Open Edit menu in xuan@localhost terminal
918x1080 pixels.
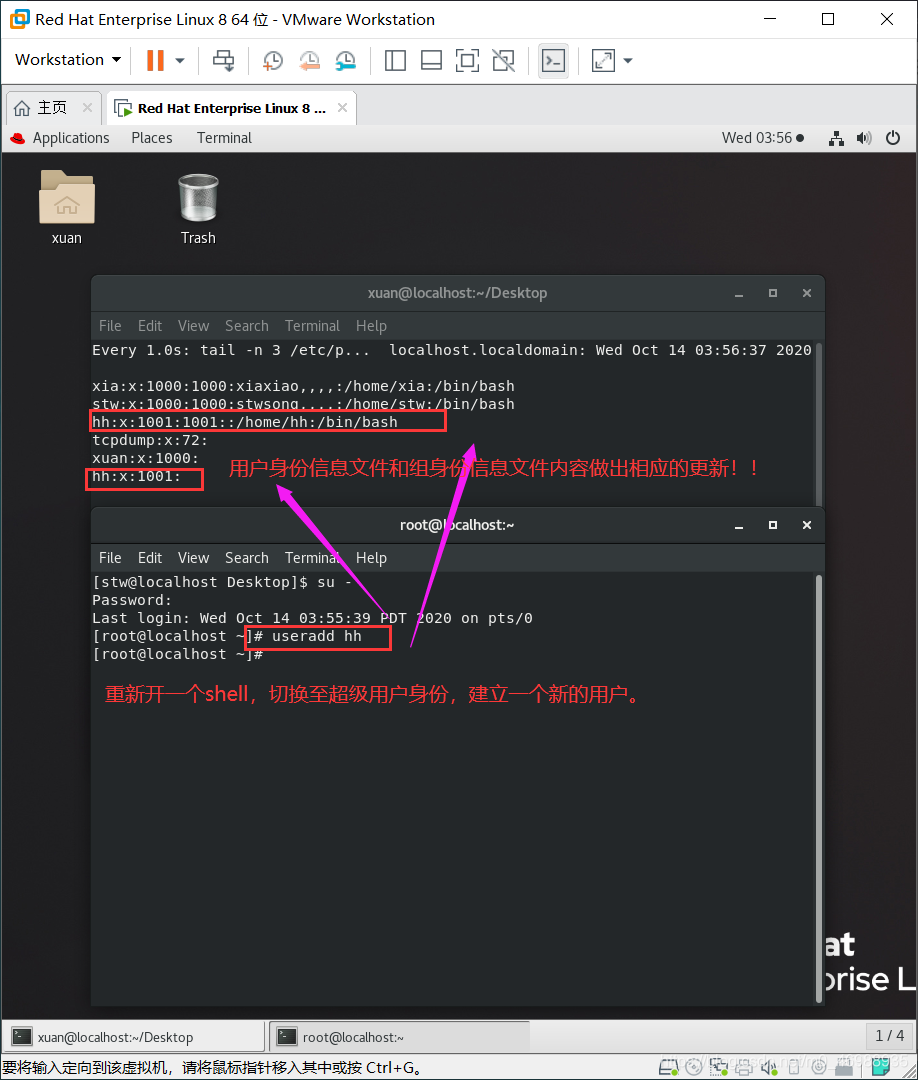click(x=149, y=326)
